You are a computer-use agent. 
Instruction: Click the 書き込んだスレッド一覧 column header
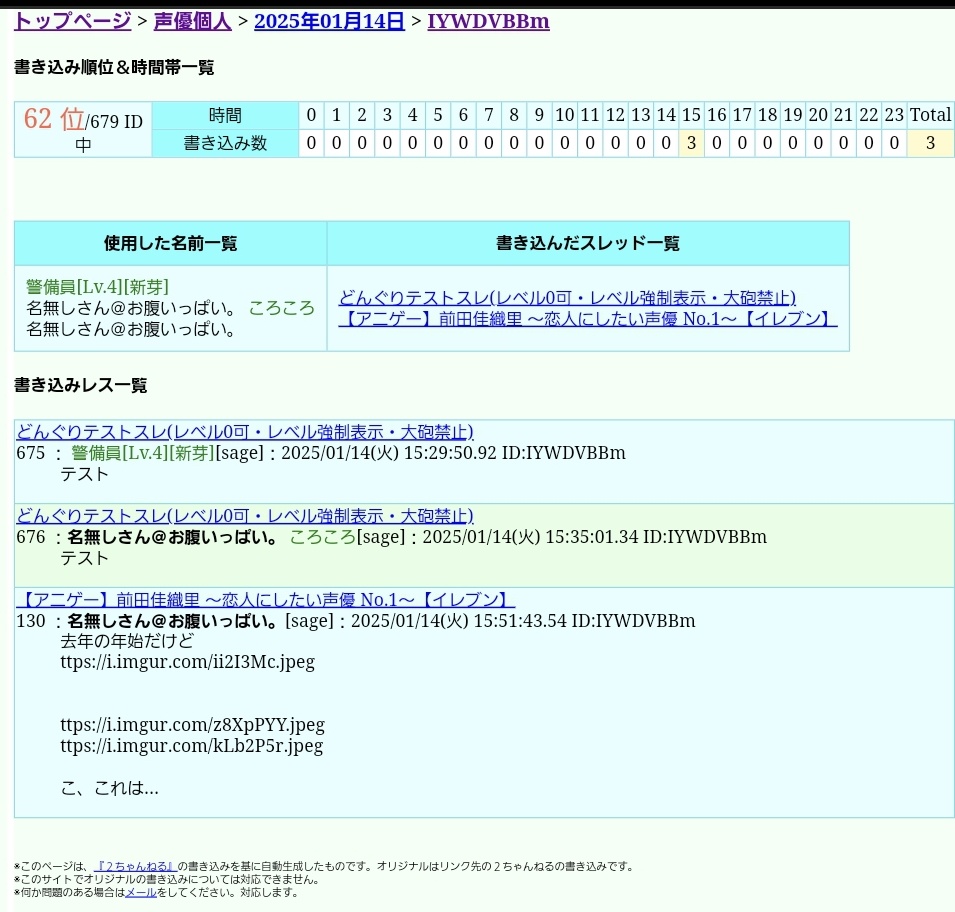pos(588,243)
